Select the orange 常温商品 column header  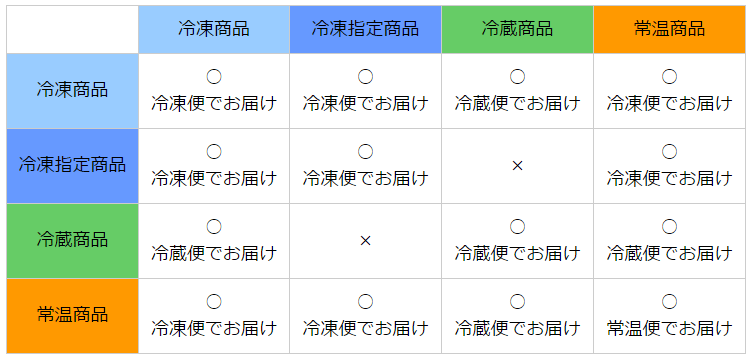coord(670,29)
